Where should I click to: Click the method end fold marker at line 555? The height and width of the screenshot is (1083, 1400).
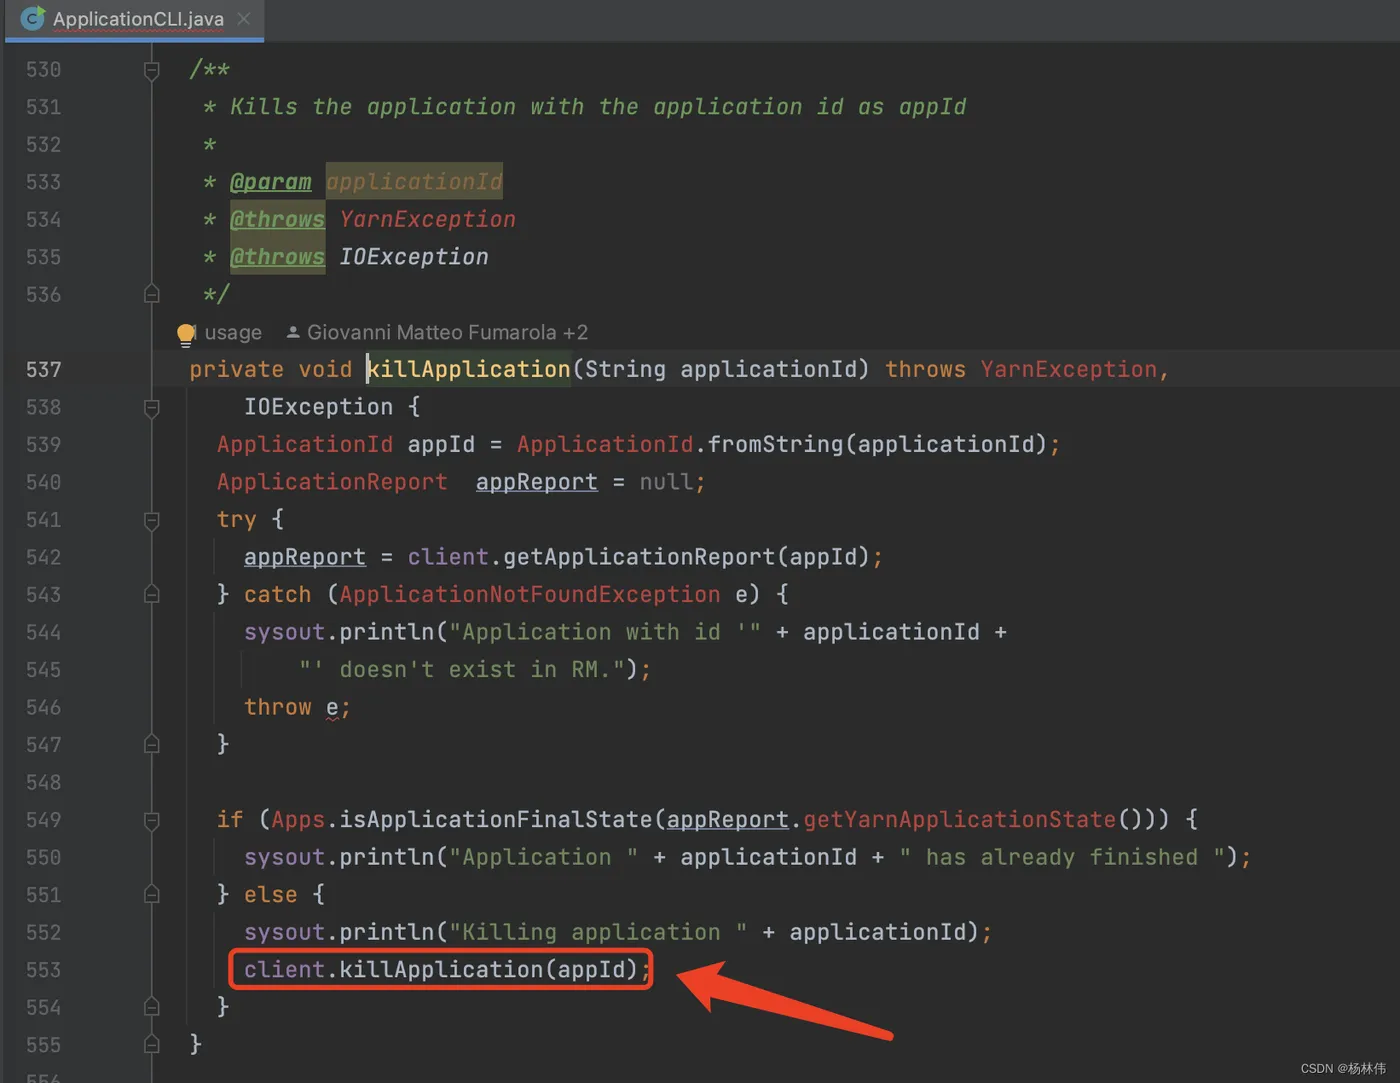tap(152, 1045)
